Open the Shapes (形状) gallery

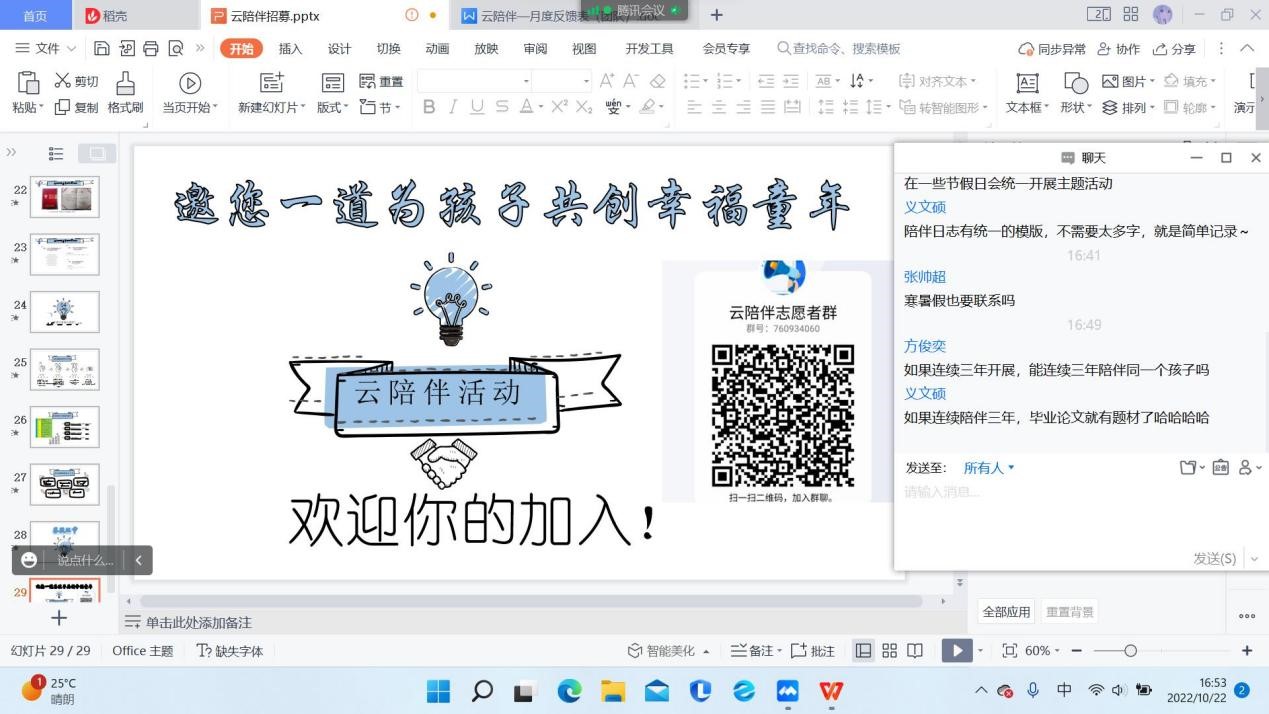click(1076, 84)
